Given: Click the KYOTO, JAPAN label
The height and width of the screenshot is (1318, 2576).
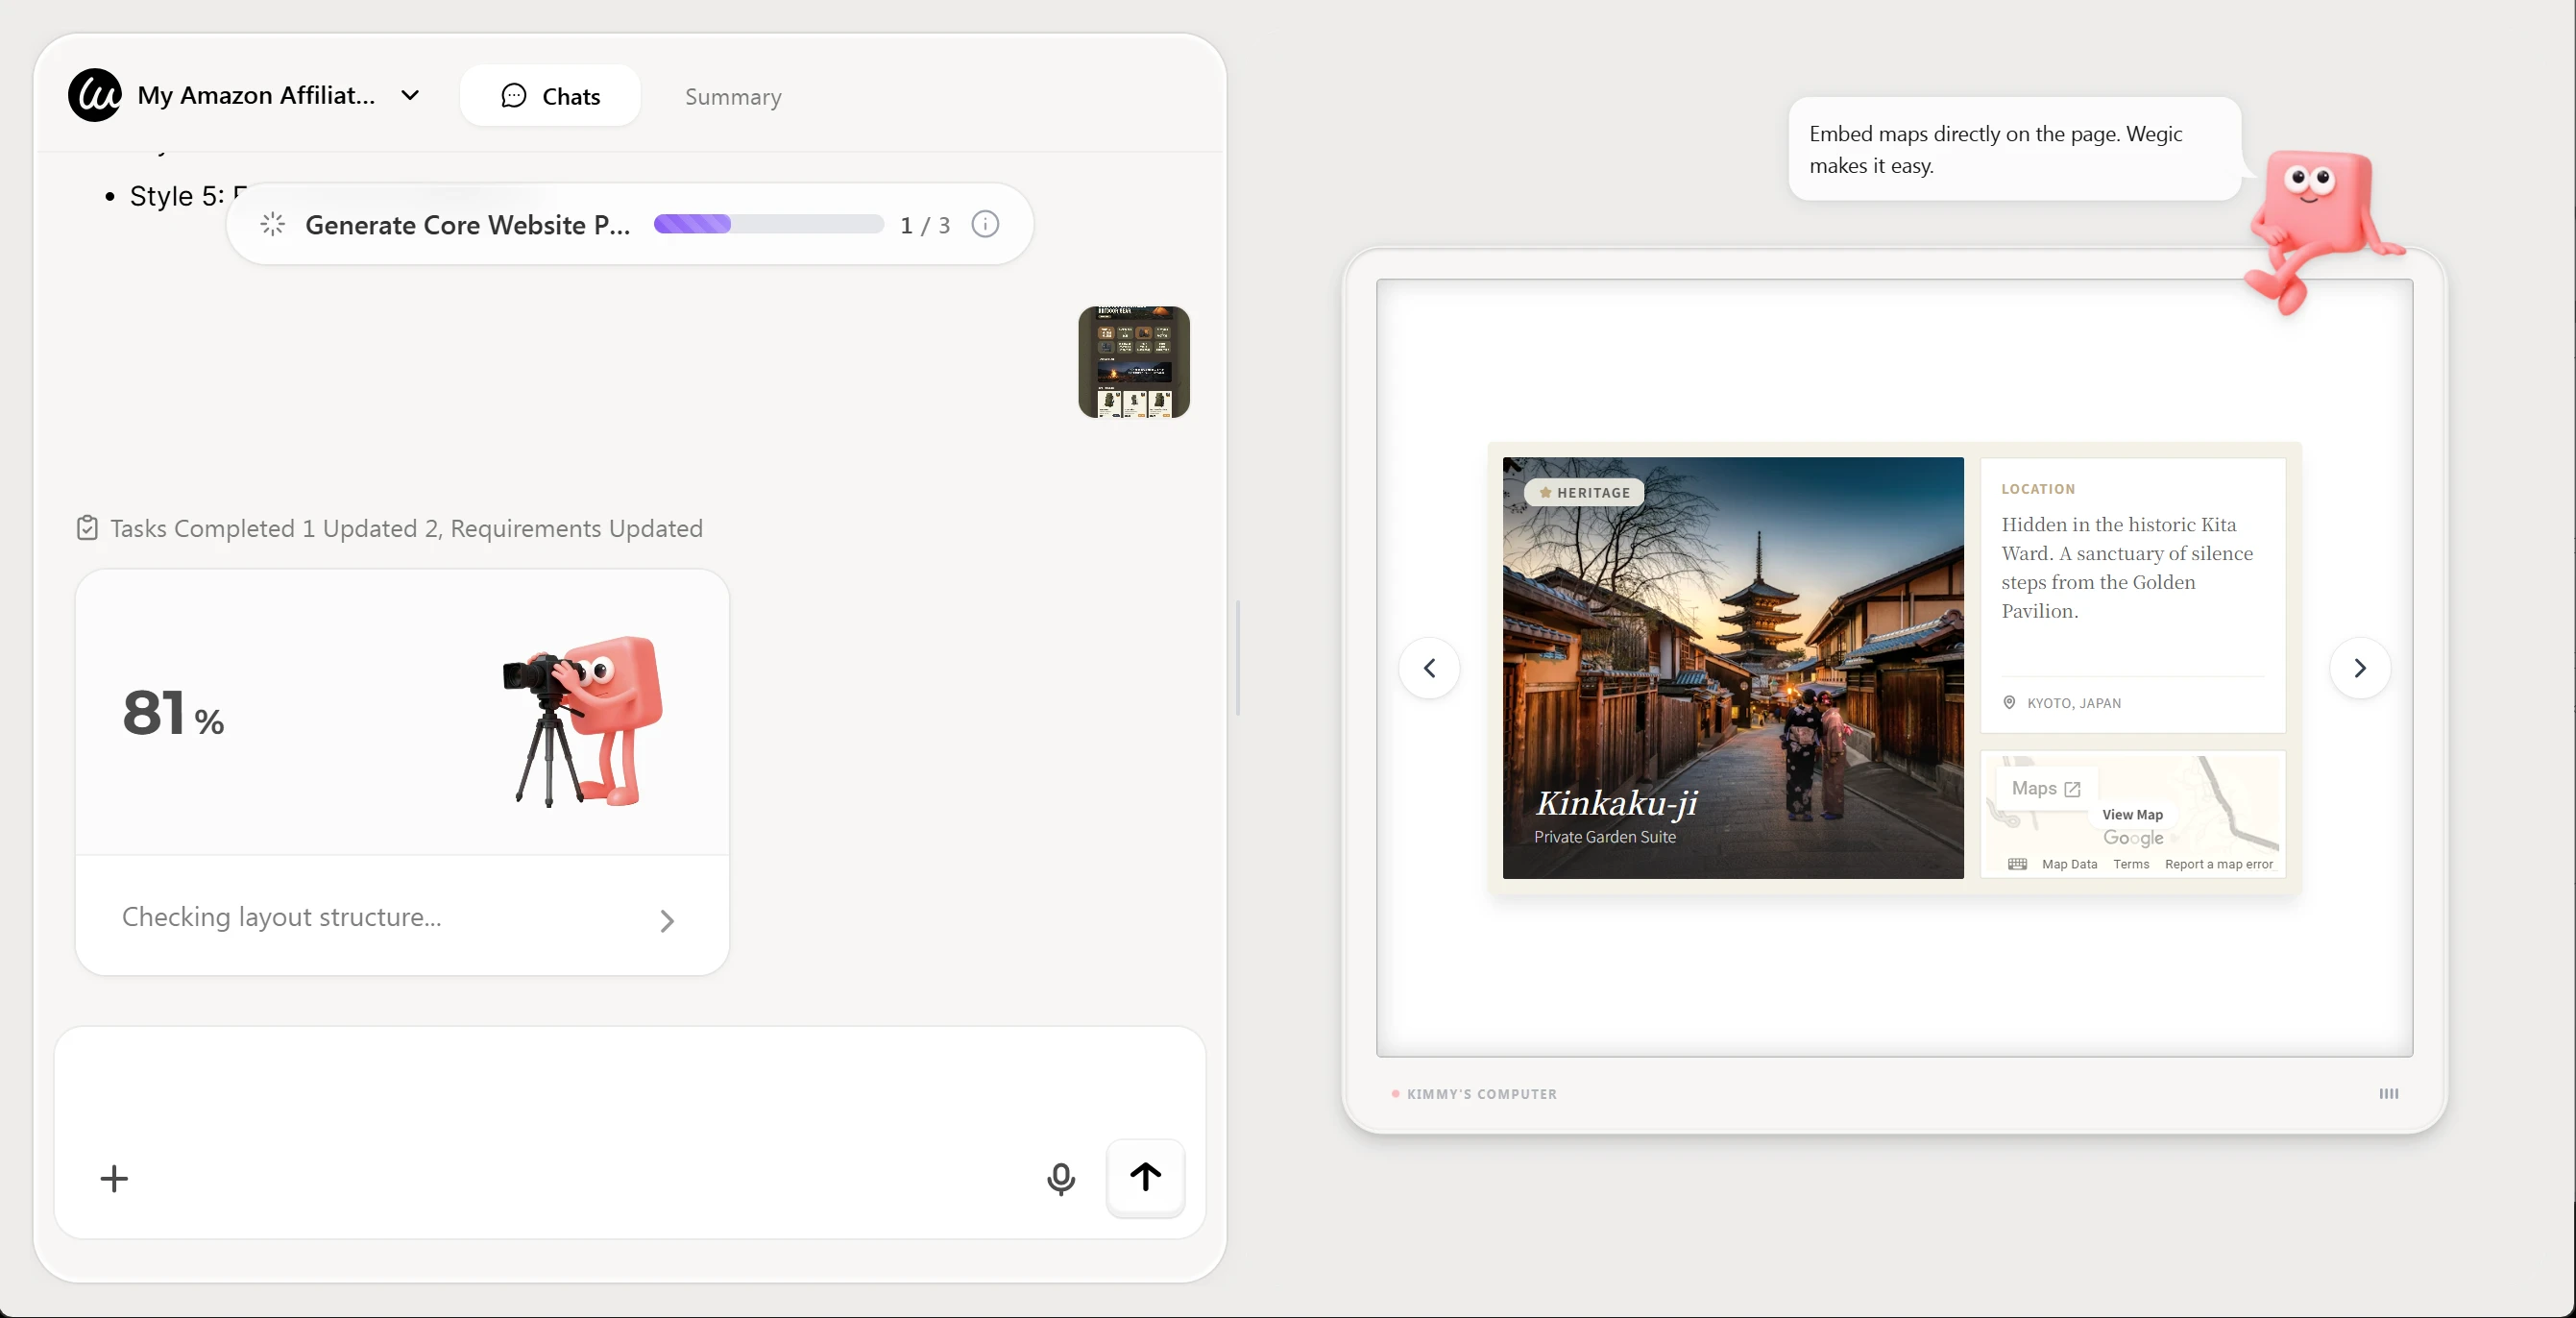Looking at the screenshot, I should [x=2074, y=703].
